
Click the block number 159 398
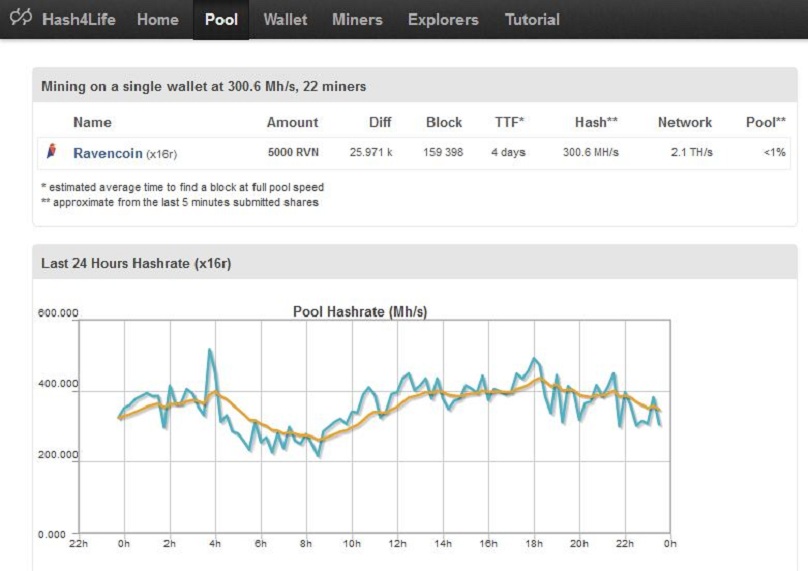[x=443, y=153]
